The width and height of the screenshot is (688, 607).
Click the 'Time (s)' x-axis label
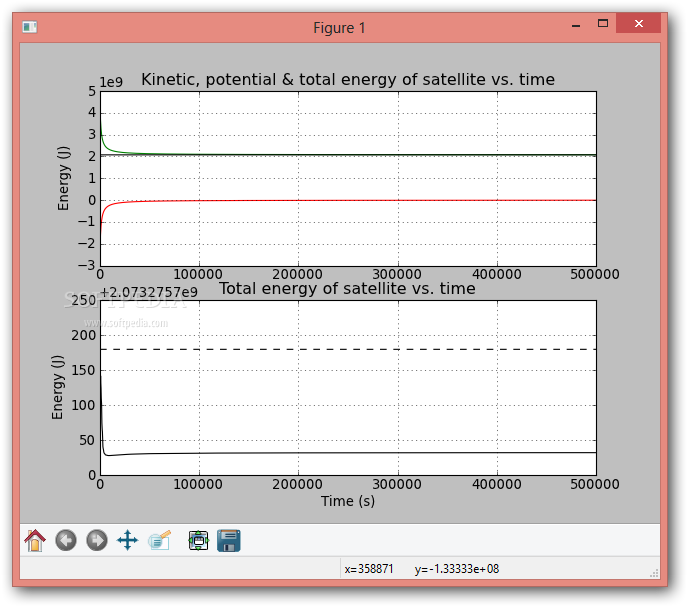pyautogui.click(x=348, y=501)
